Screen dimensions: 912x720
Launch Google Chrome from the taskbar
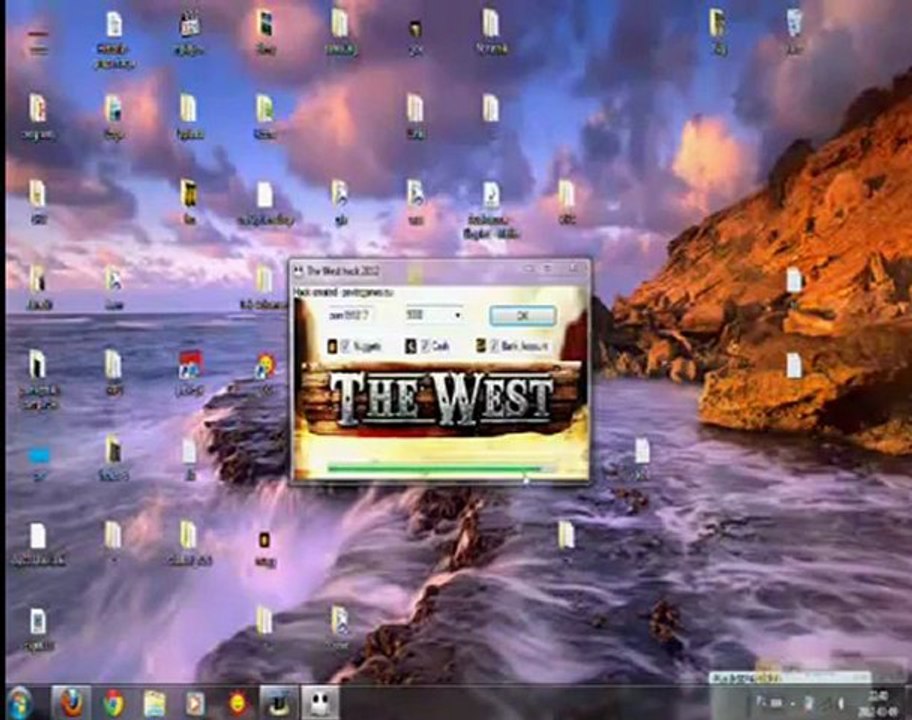[x=114, y=703]
